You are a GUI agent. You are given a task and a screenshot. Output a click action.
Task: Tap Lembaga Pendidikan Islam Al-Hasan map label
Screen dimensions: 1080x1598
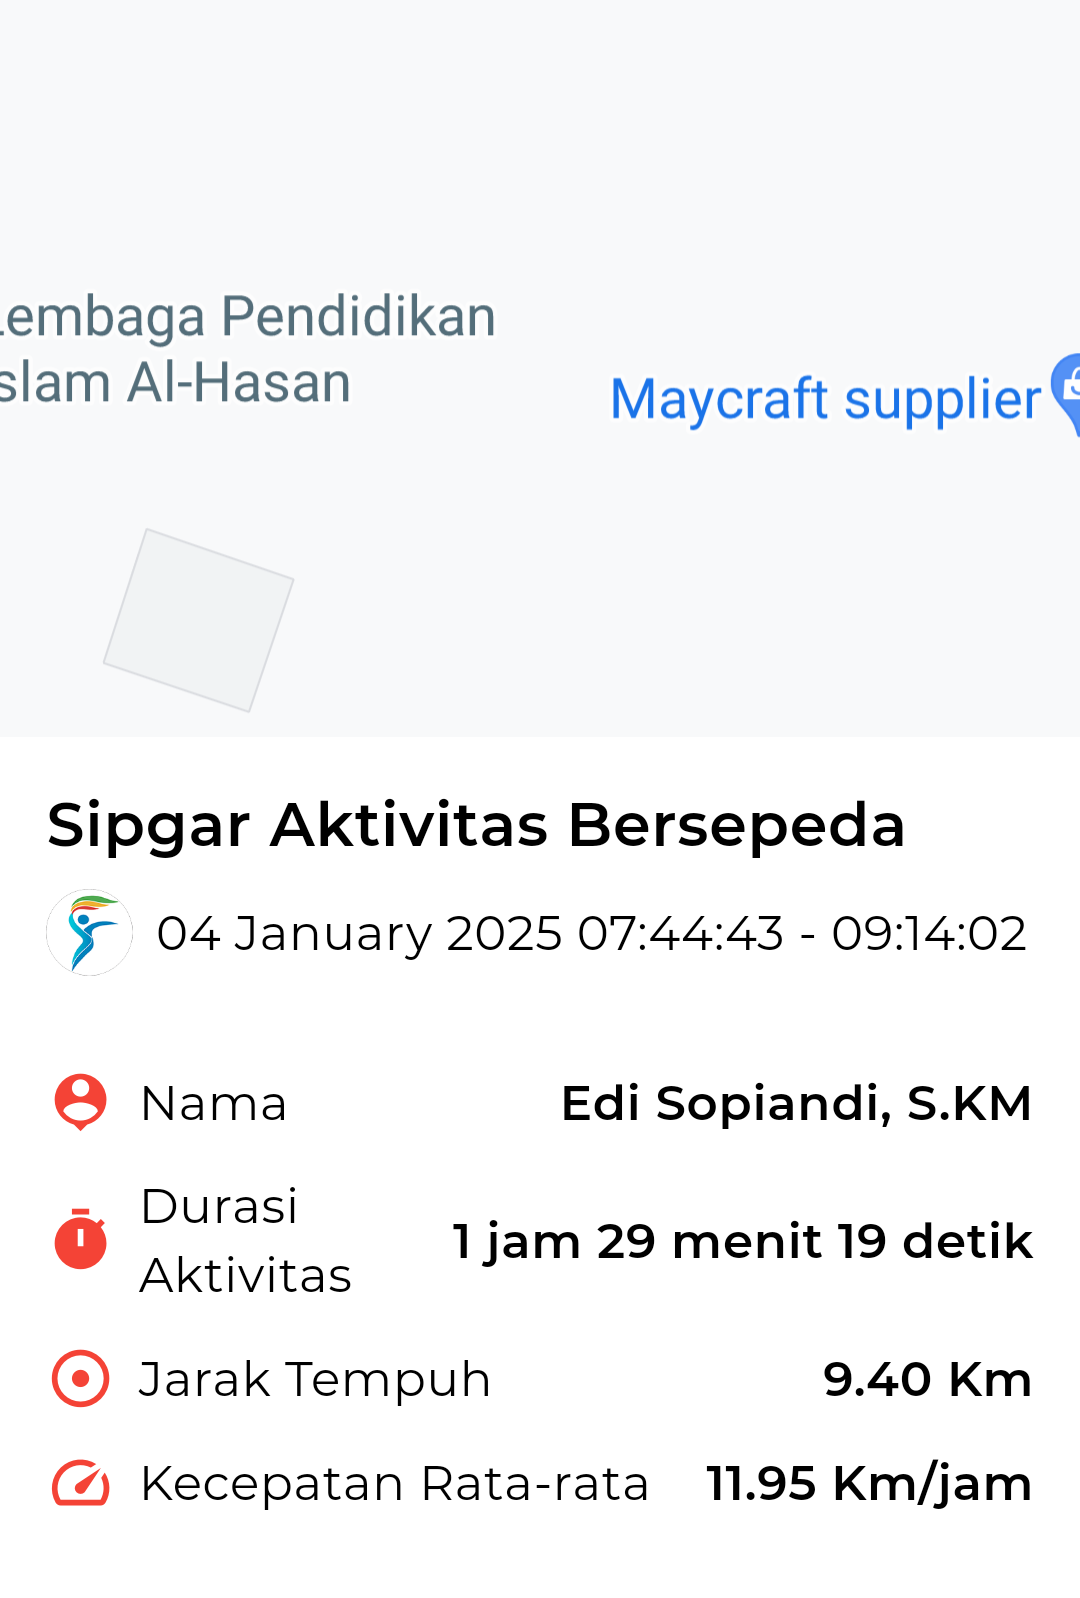click(246, 349)
